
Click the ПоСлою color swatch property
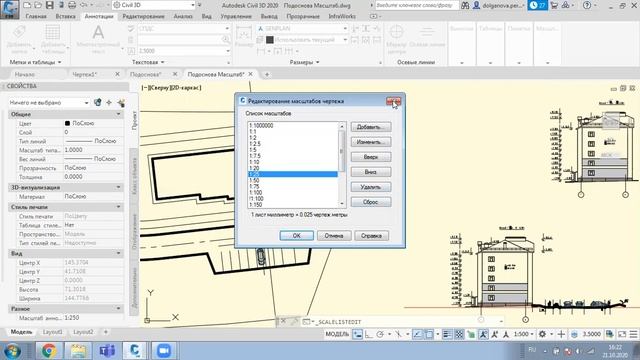coord(67,123)
